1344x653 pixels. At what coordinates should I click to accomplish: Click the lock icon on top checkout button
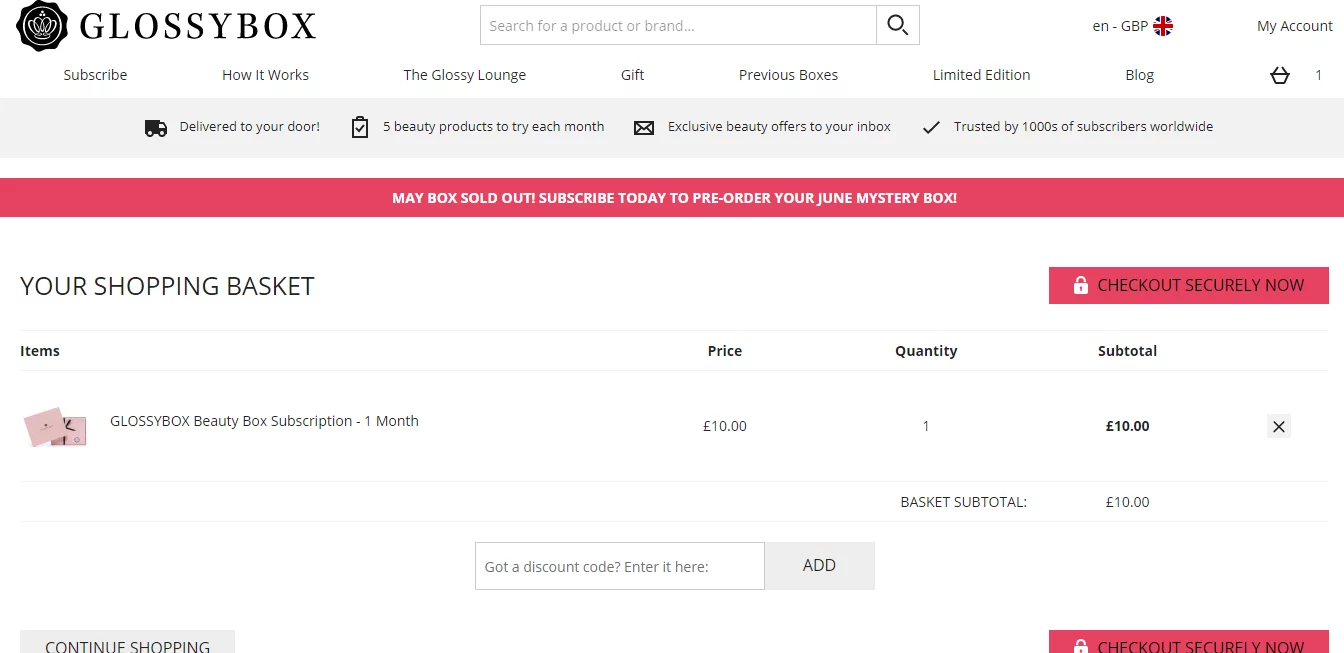(x=1080, y=285)
